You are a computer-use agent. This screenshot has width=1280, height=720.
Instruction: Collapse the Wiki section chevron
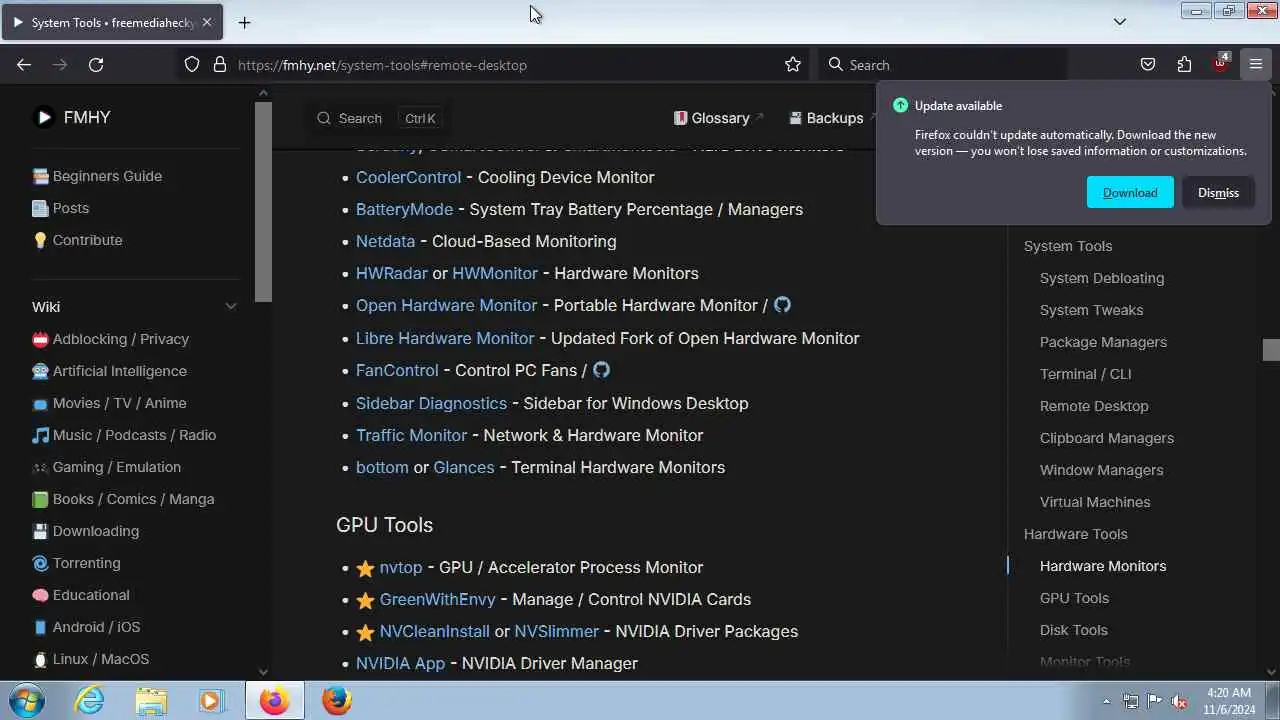(x=231, y=307)
